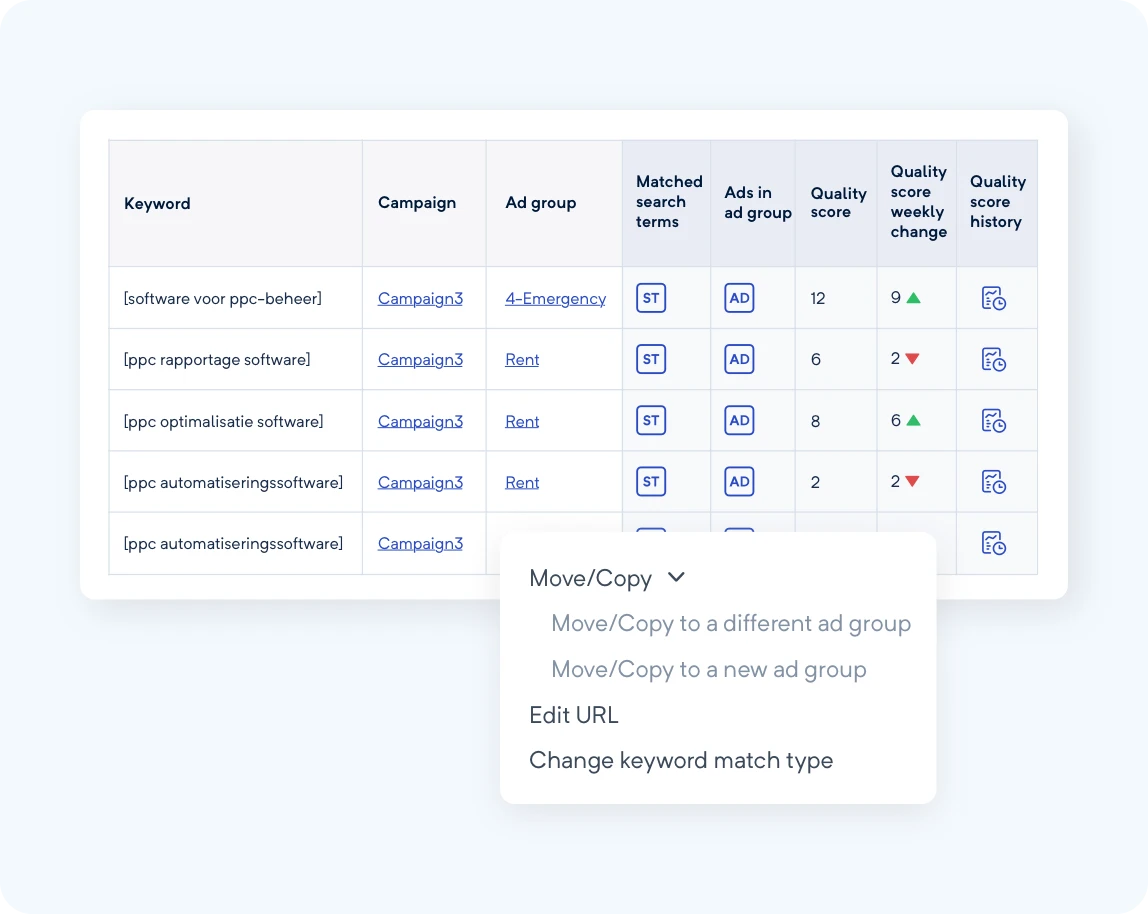Click the AD icon for [ppc automatiseringssoftware]
The image size is (1148, 914).
tap(739, 481)
